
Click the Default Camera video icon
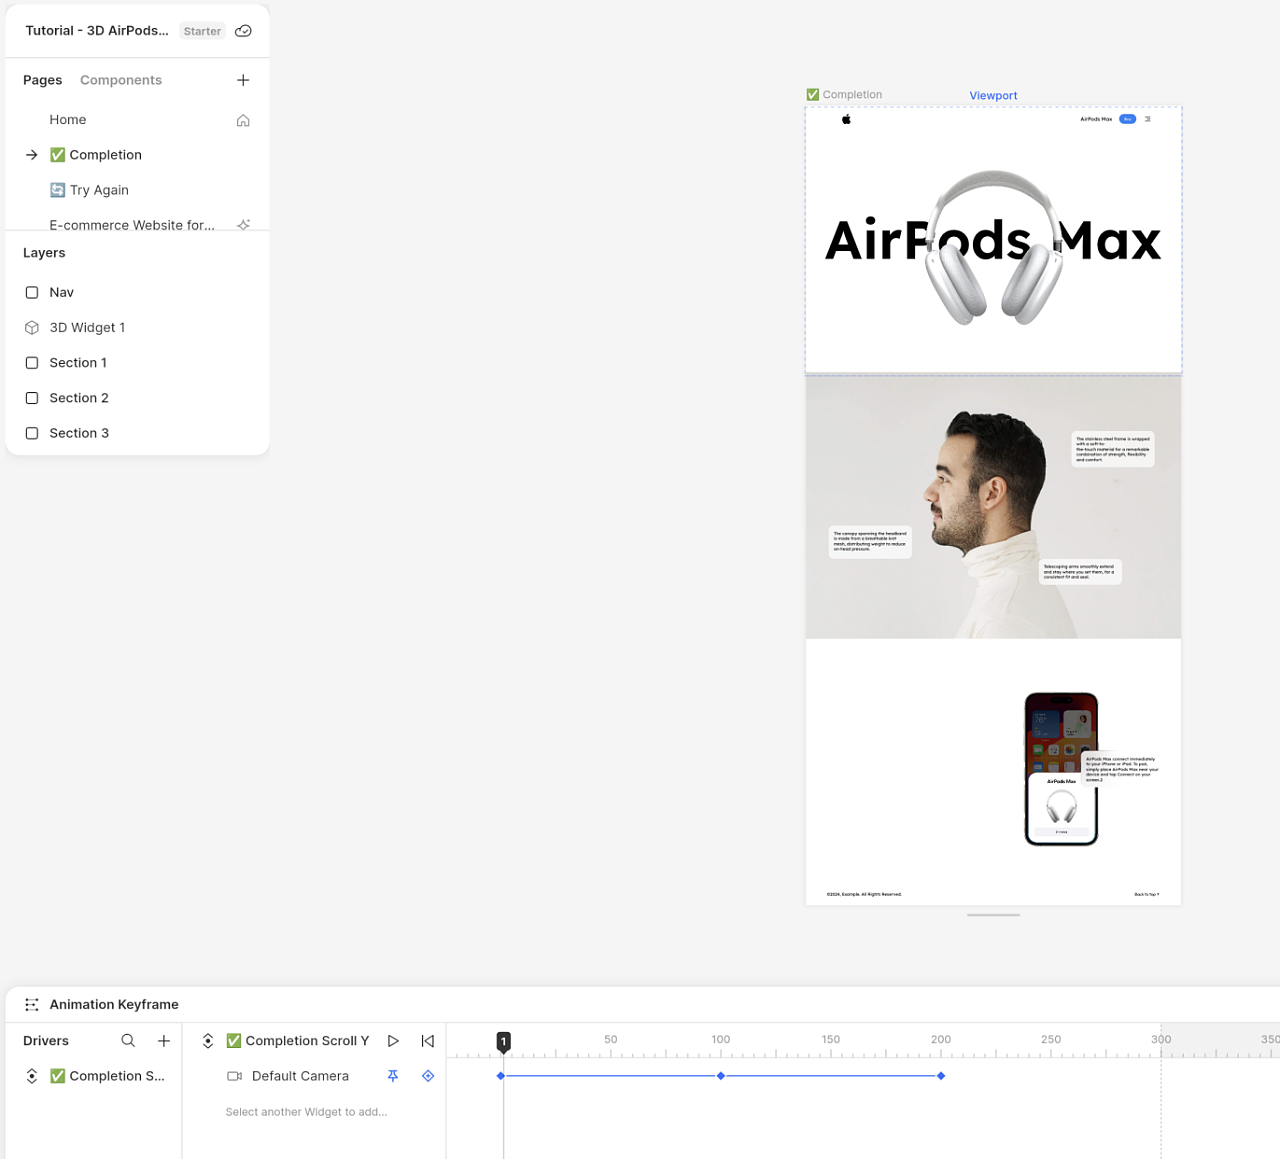tap(235, 1076)
